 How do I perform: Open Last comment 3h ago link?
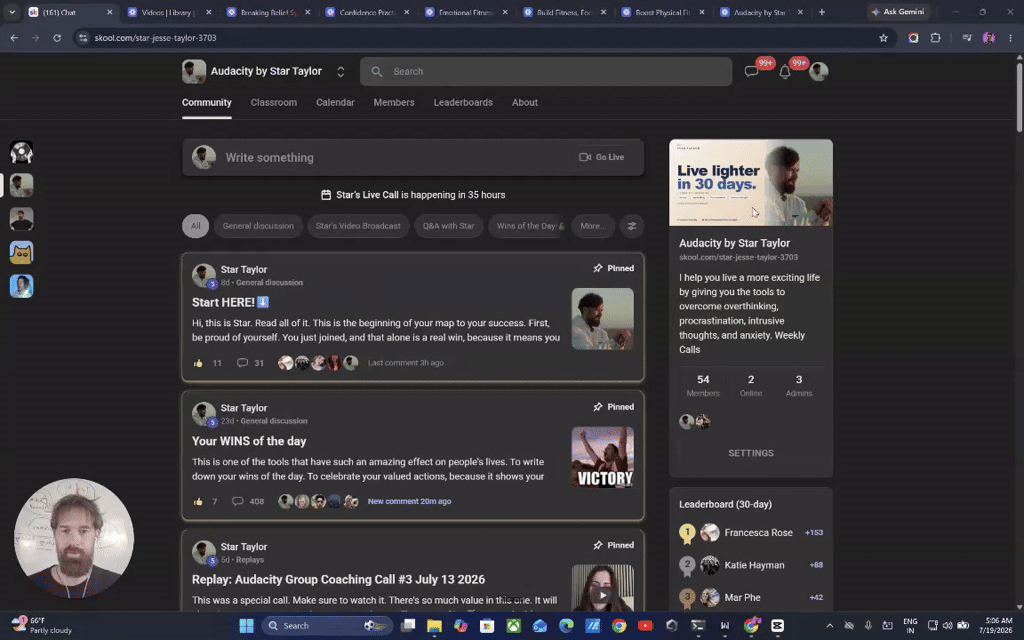coord(406,363)
